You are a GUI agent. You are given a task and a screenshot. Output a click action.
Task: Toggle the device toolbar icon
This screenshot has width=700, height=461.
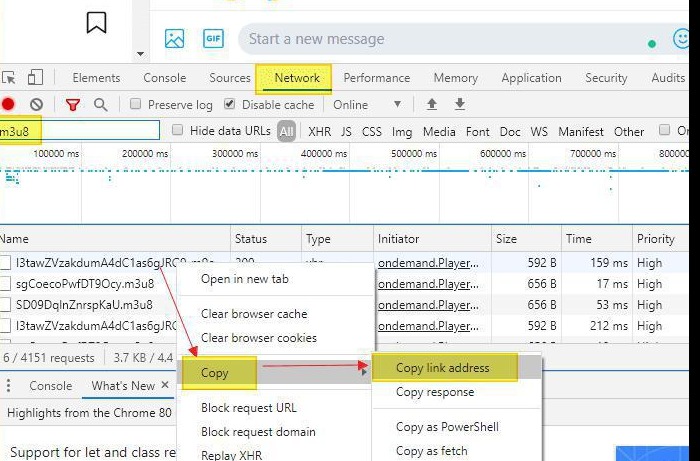pyautogui.click(x=35, y=78)
